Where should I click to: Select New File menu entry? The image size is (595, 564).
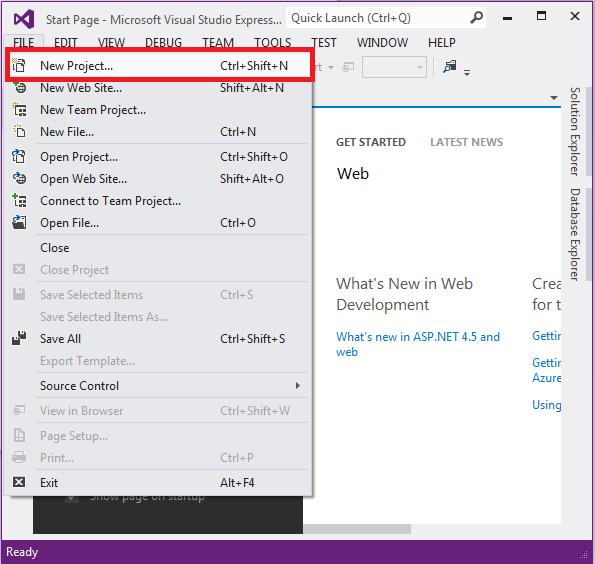[159, 132]
